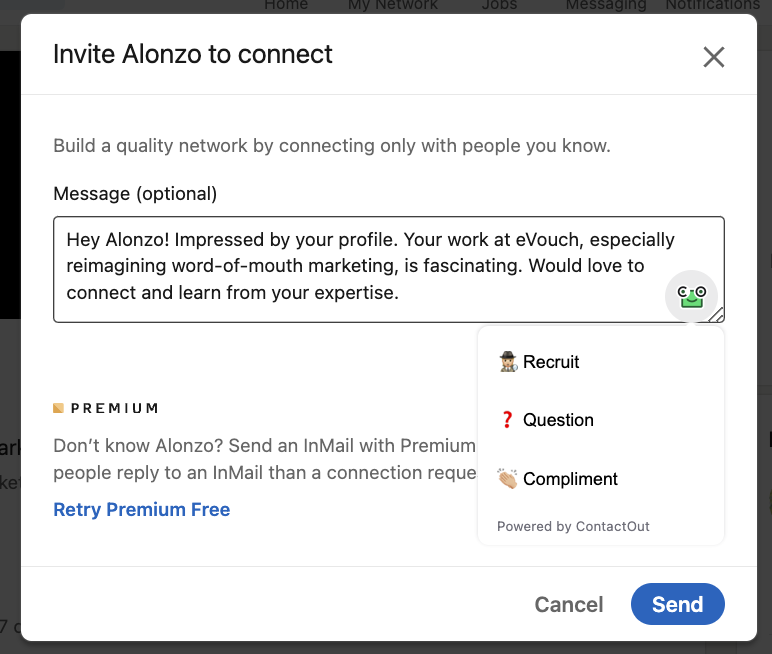Screen dimensions: 772x654
Task: Select the Recruit message template
Action: (x=551, y=362)
